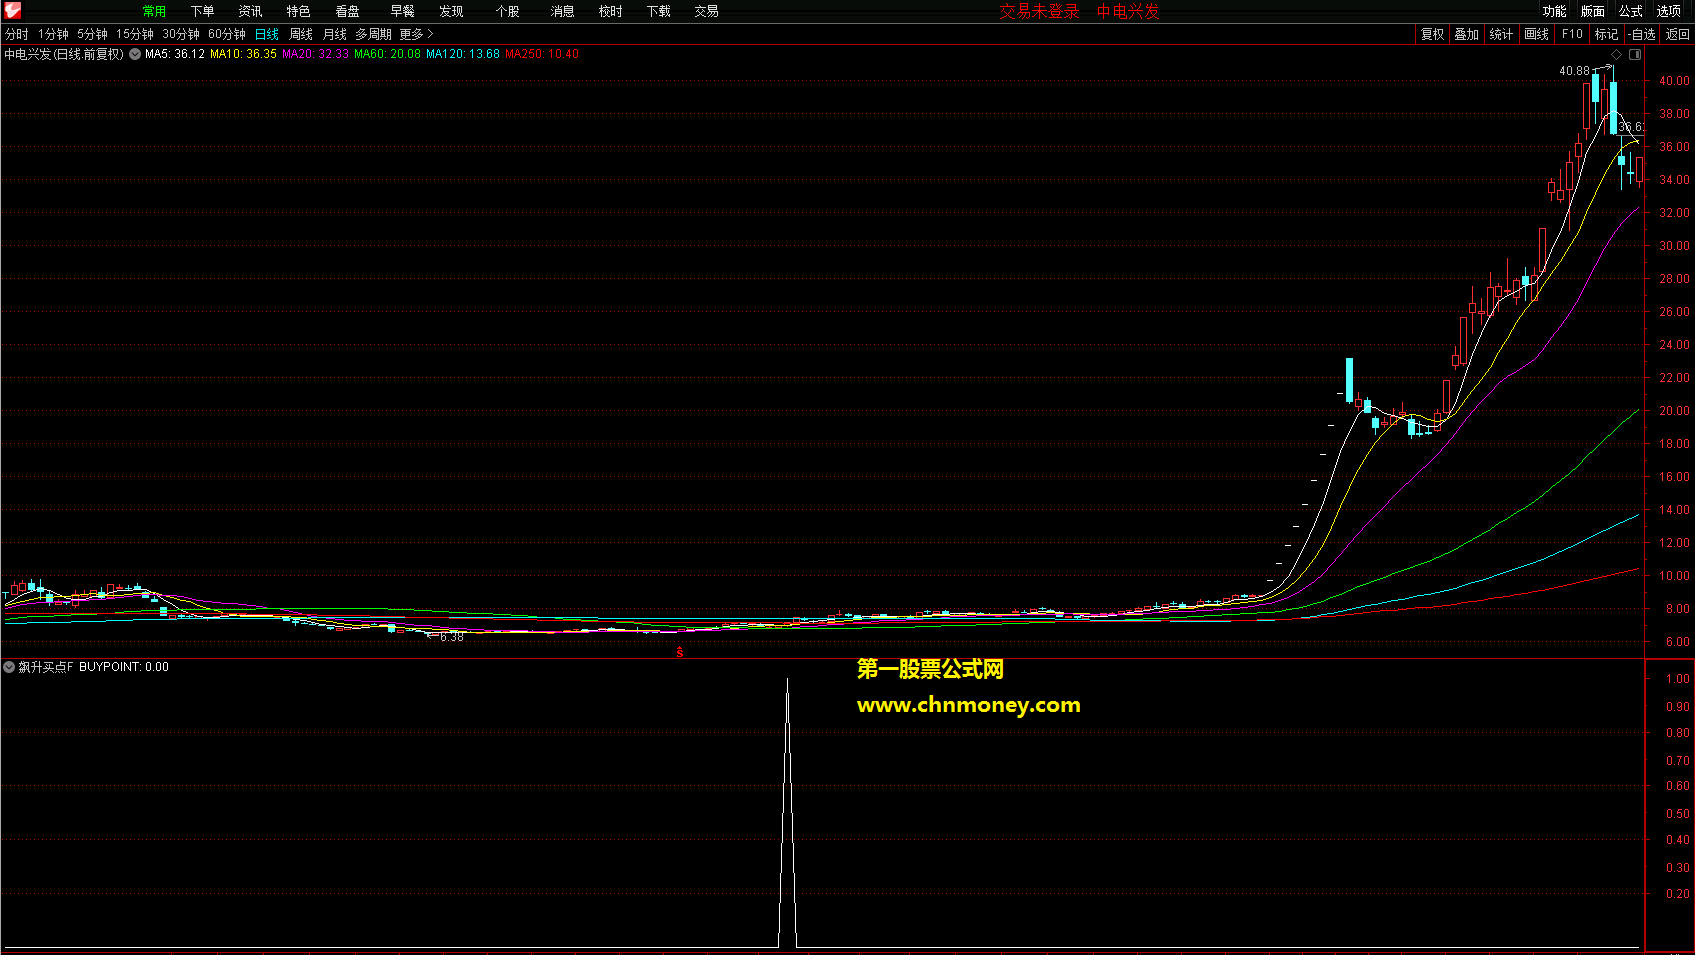This screenshot has height=955, width=1695.
Task: Switch to 5分钟 period tab
Action: pyautogui.click(x=92, y=34)
